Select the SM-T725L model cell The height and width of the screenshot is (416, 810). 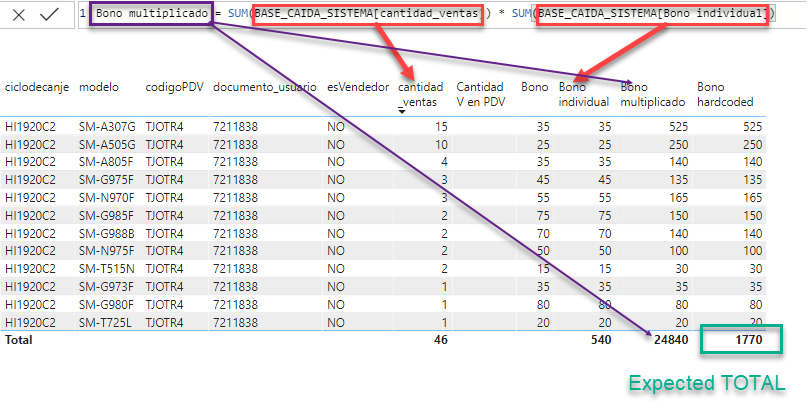105,323
